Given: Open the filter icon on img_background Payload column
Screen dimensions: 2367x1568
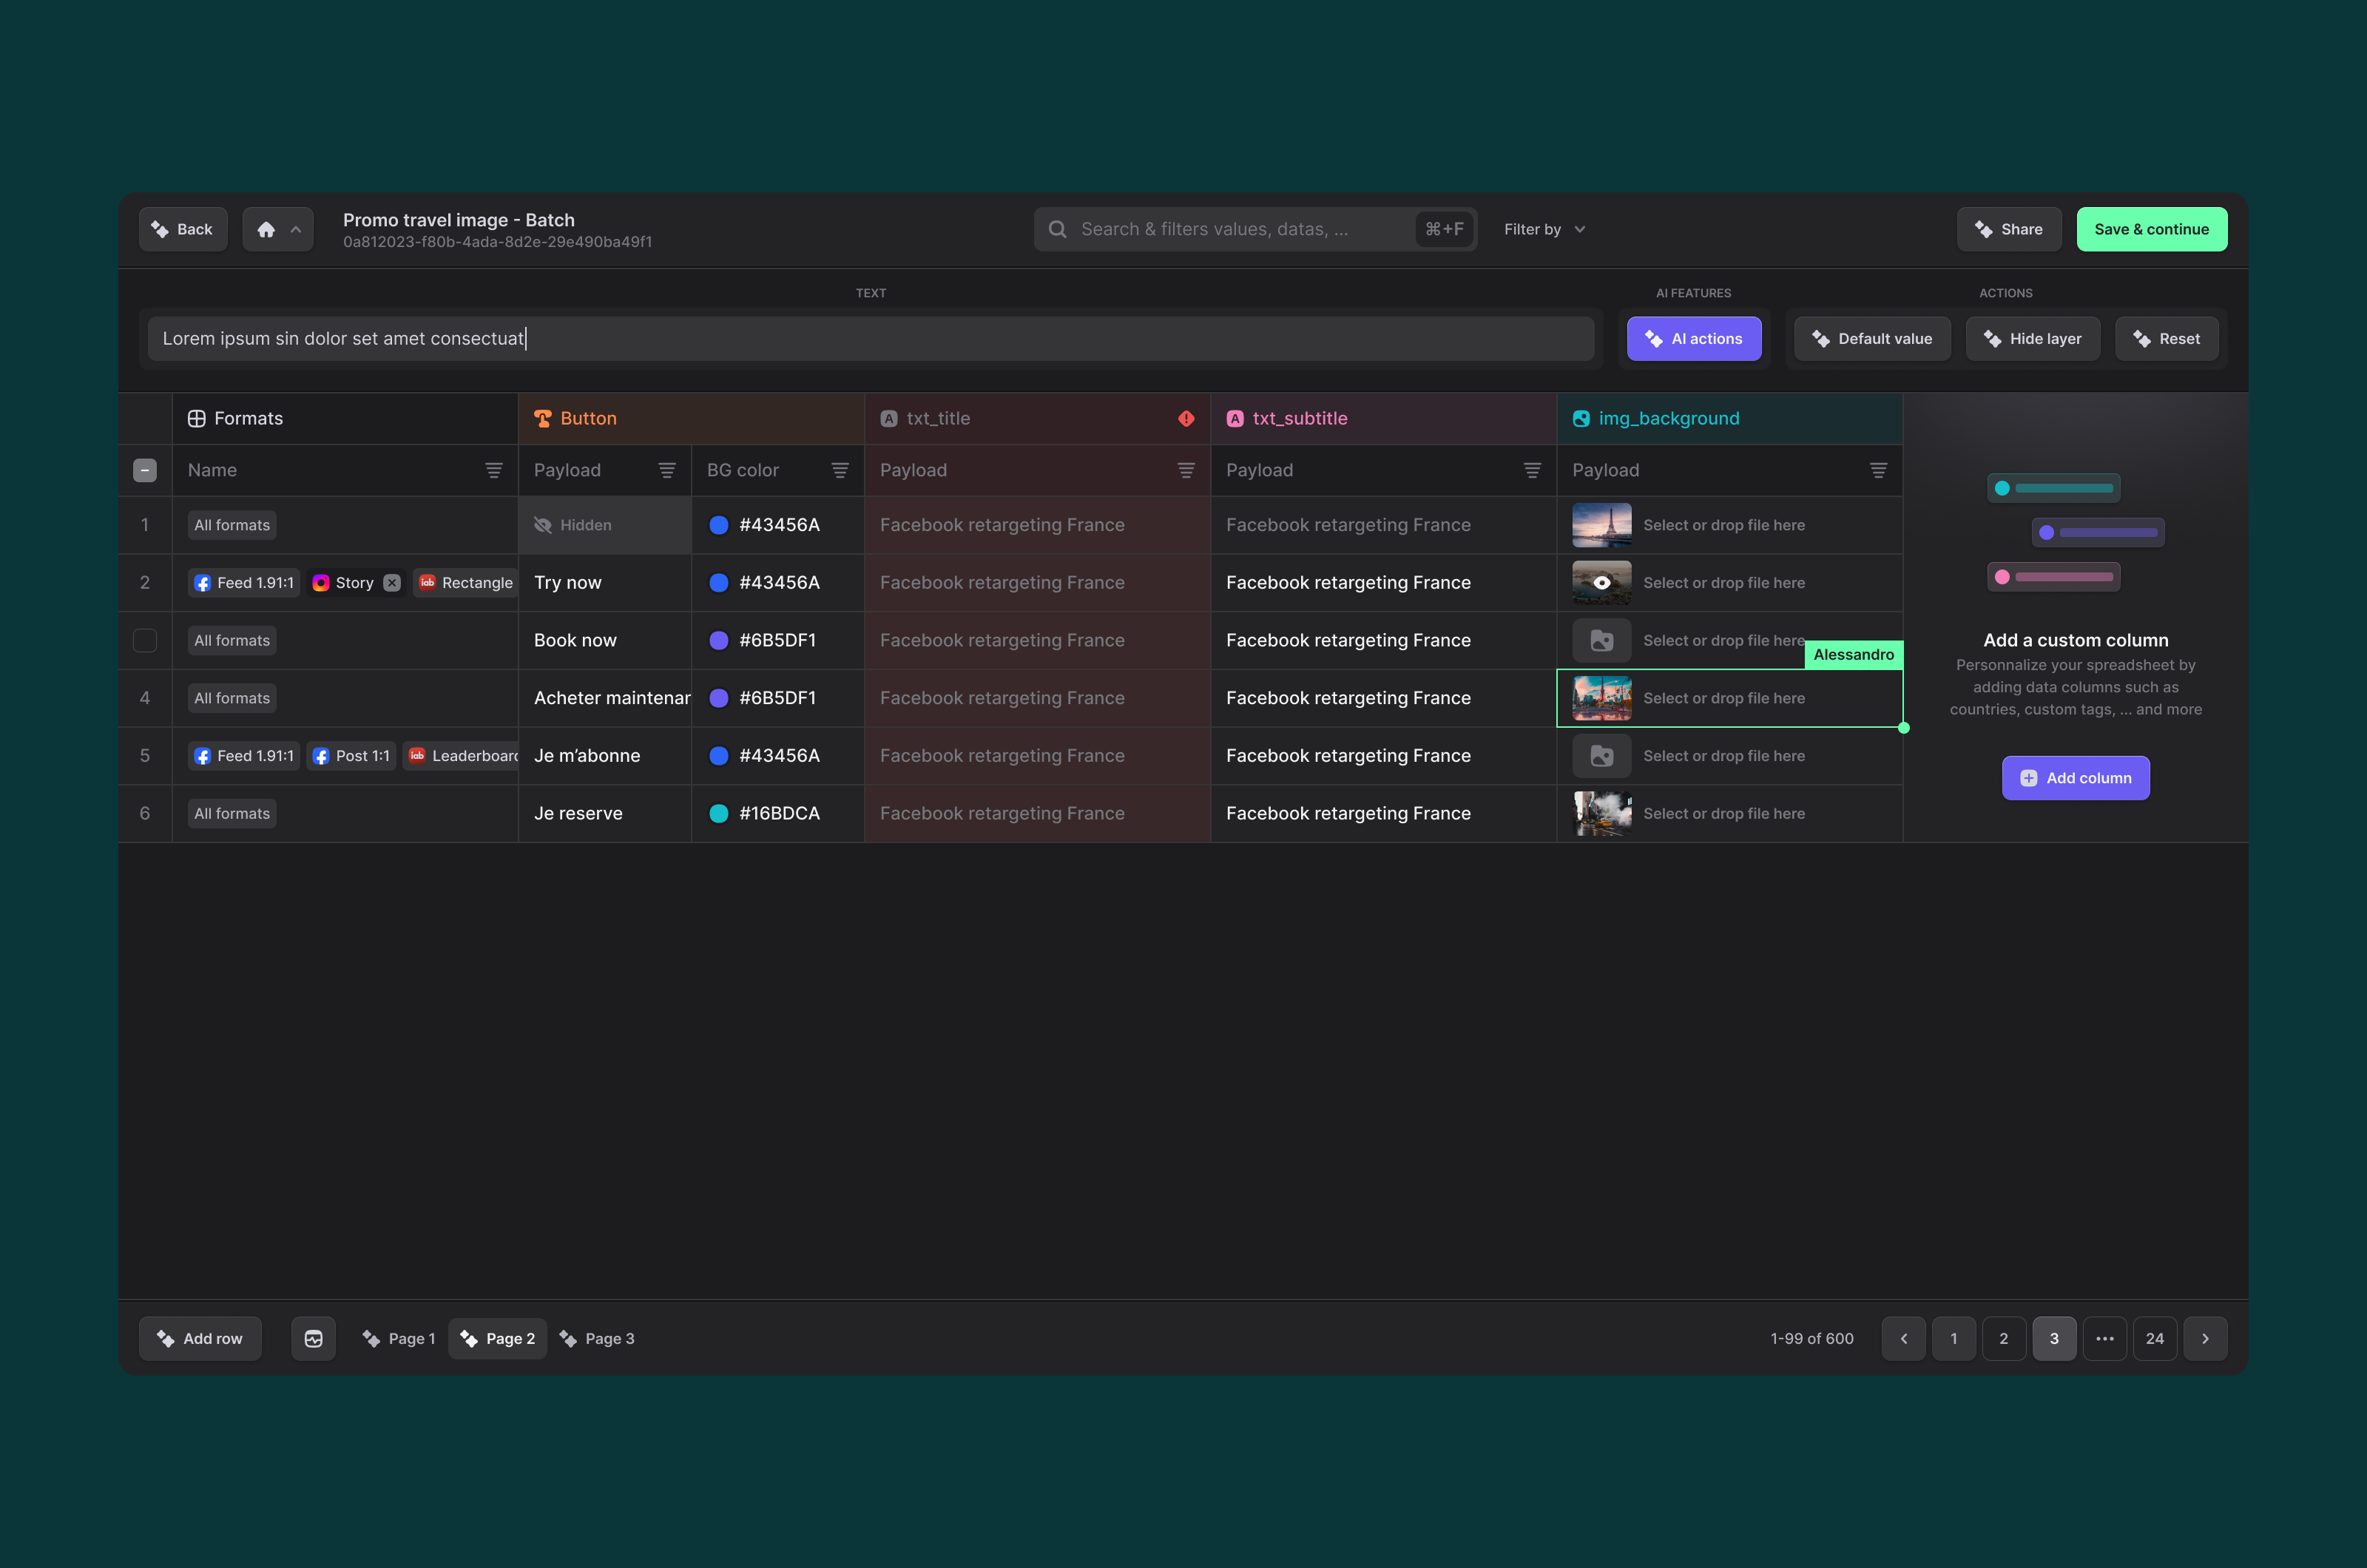Looking at the screenshot, I should click(1877, 470).
